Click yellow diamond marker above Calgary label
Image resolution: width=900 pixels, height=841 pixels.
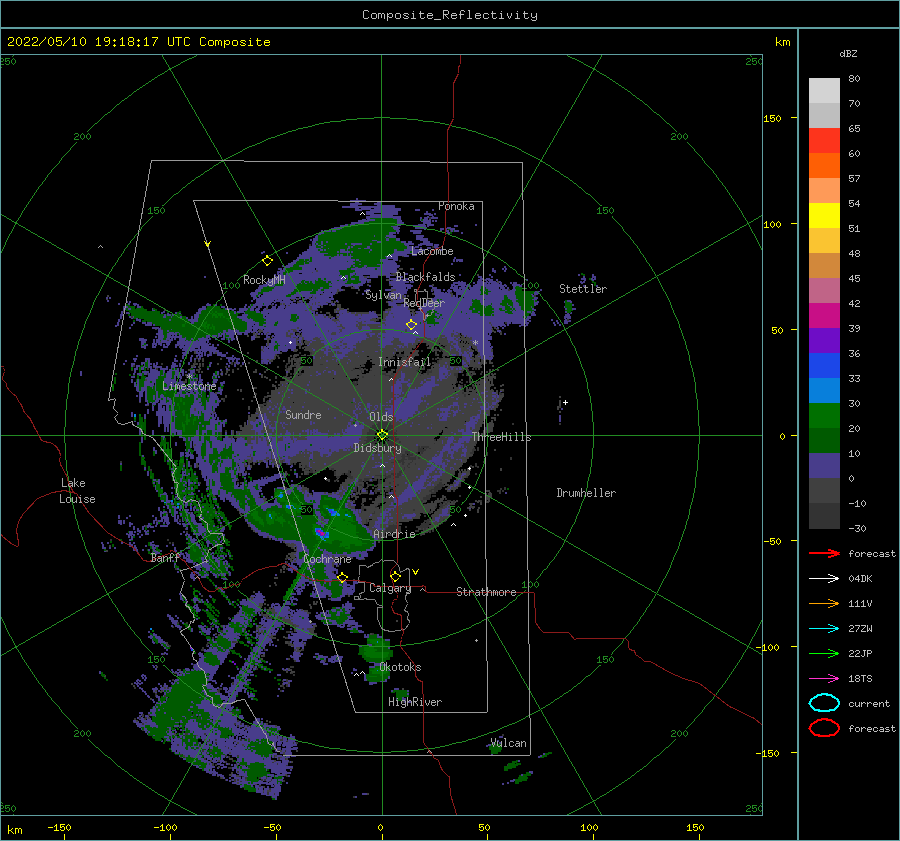pyautogui.click(x=395, y=576)
